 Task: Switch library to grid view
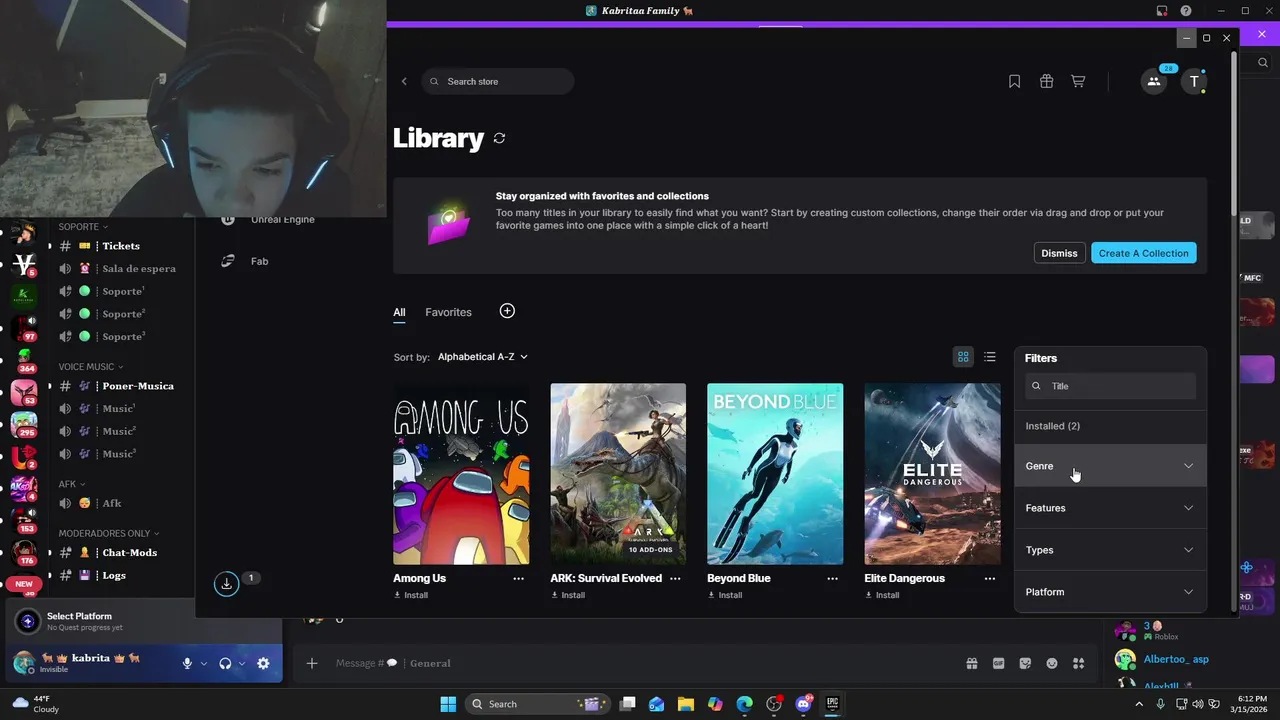point(963,357)
